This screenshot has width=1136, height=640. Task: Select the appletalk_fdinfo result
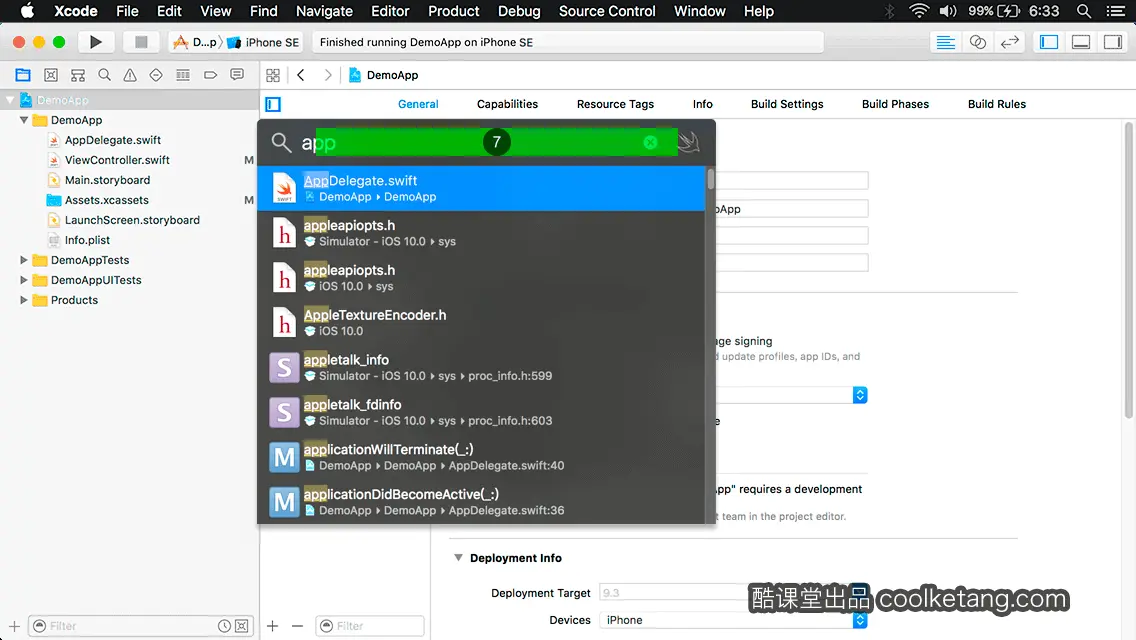481,412
